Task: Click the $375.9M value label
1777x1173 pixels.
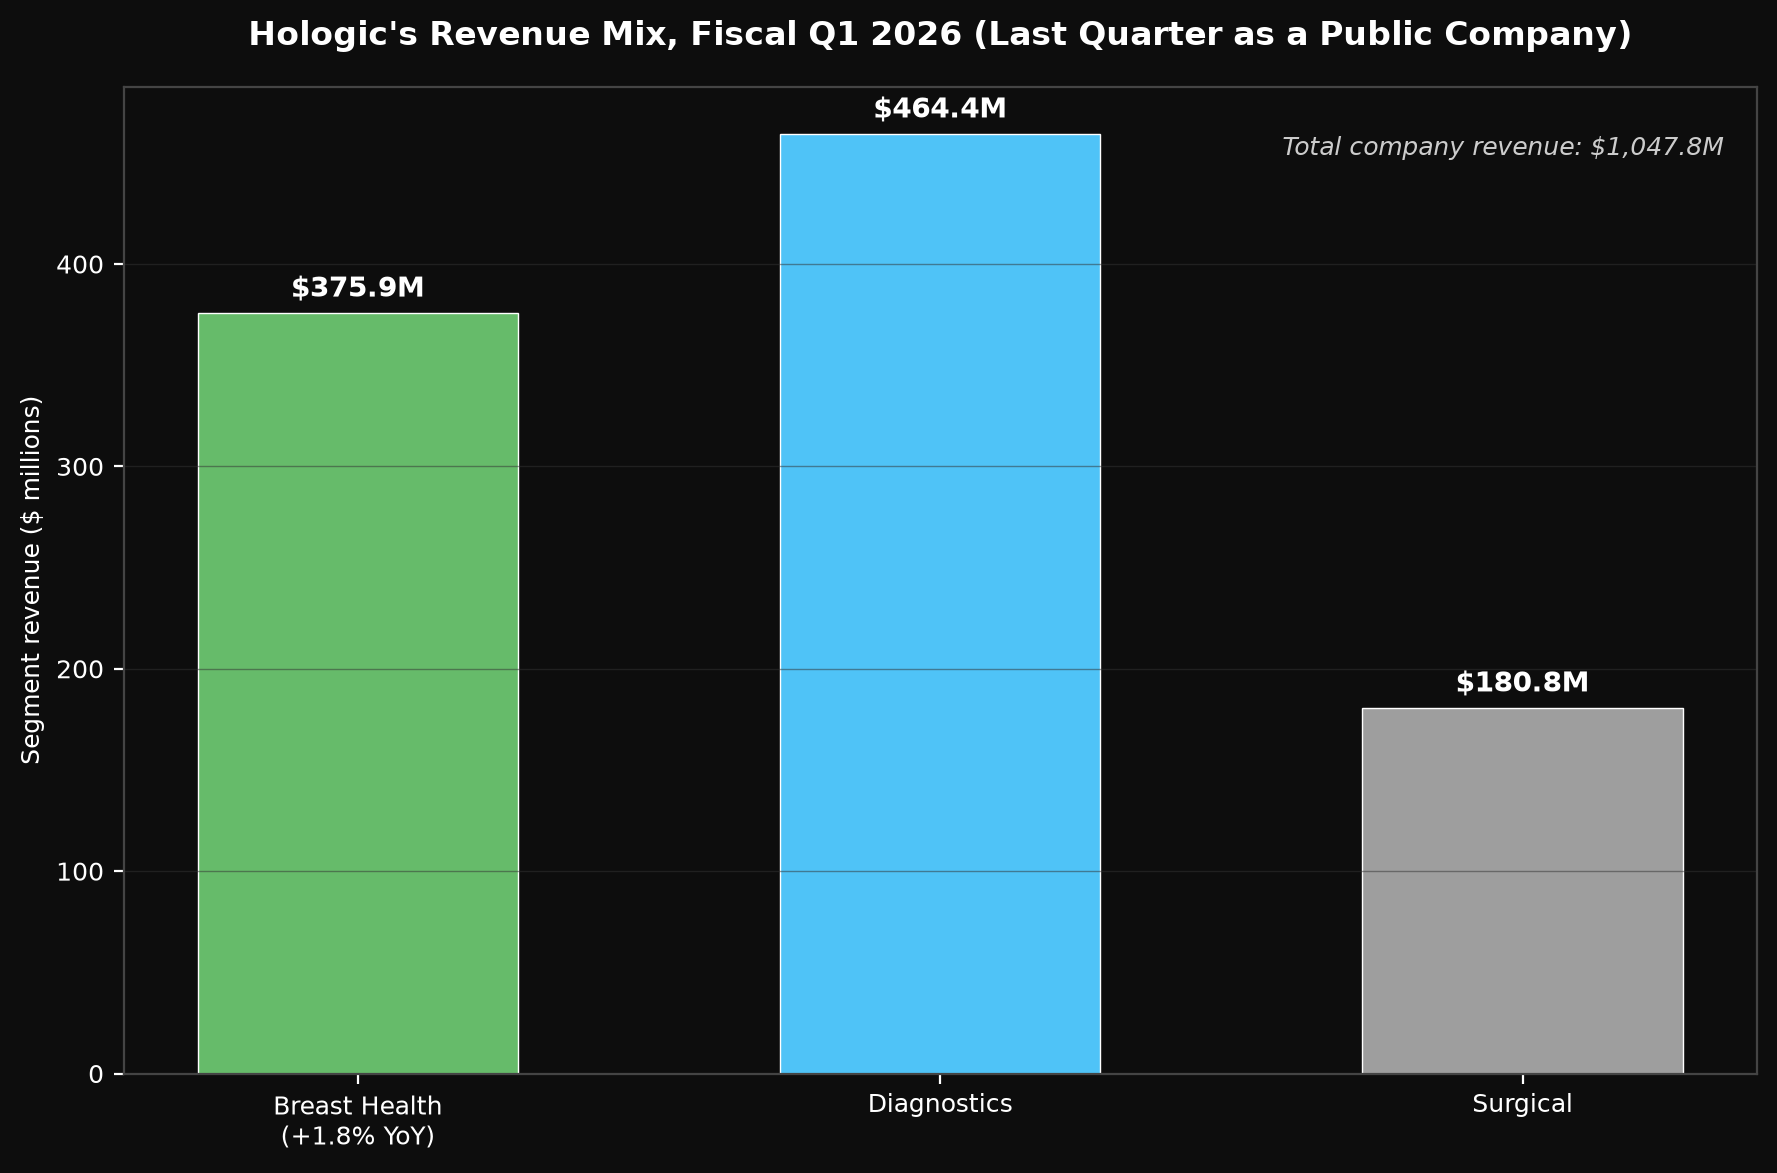Action: (358, 288)
